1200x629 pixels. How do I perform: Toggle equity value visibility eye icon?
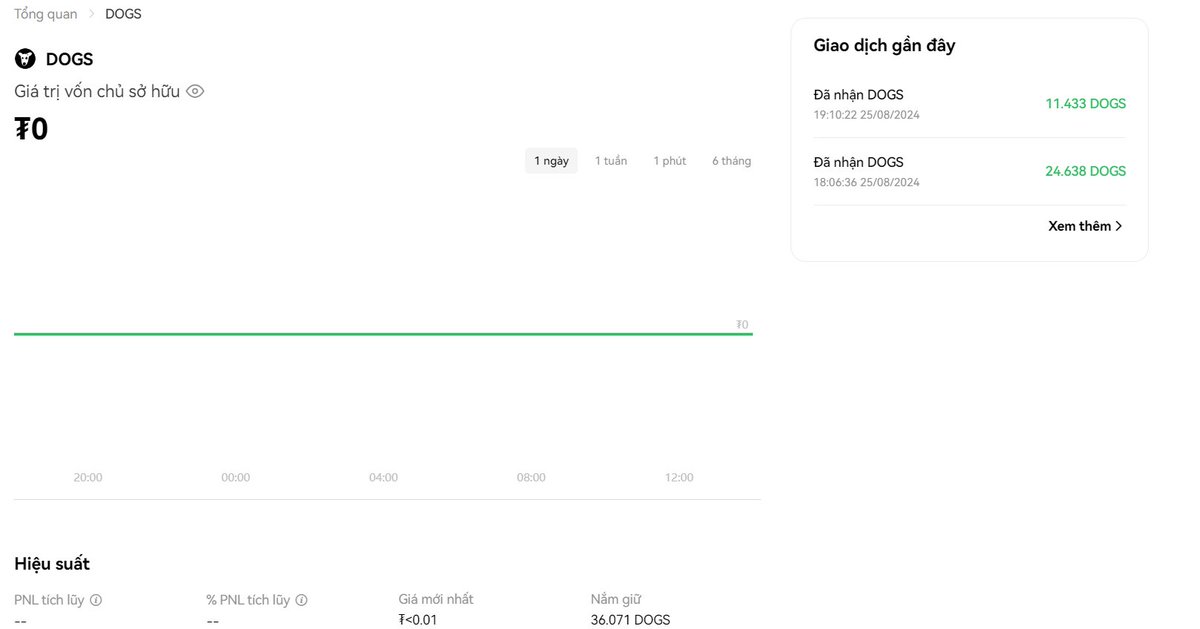pos(195,91)
